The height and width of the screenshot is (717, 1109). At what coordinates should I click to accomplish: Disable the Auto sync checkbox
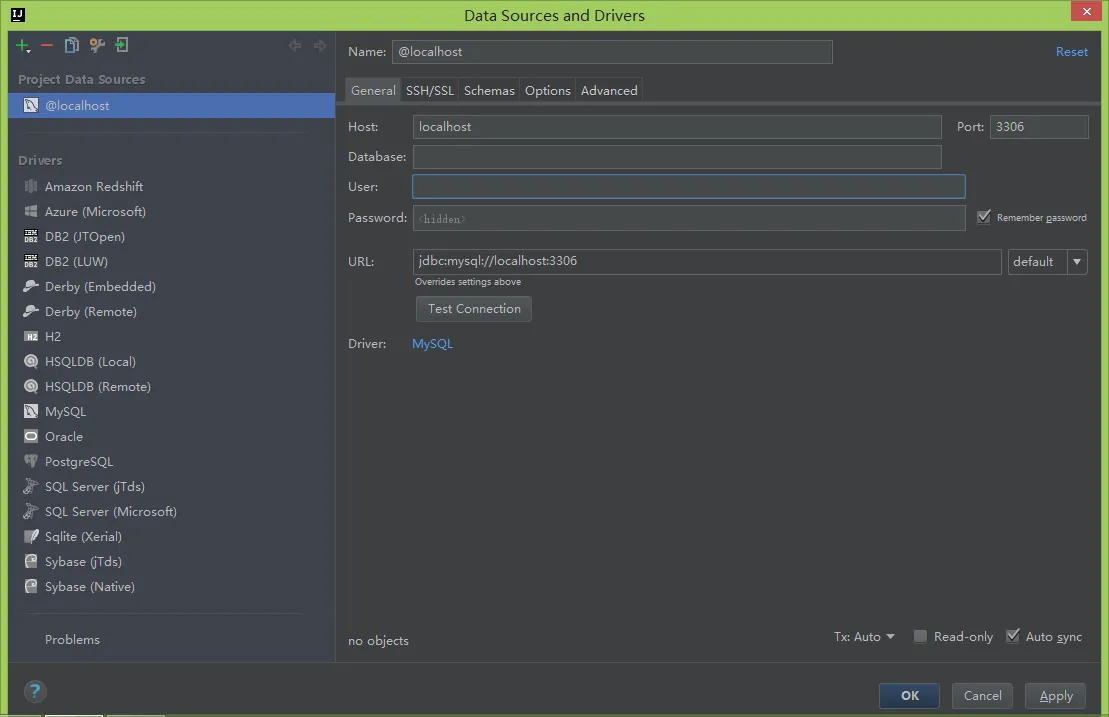point(1012,637)
